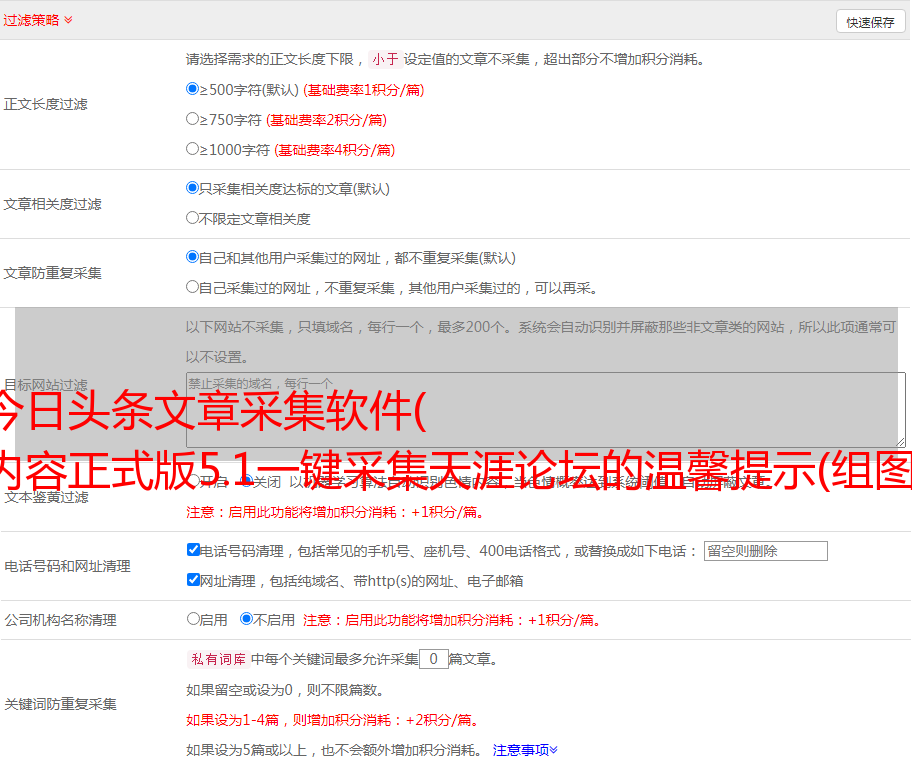Click the red (基础费率1积分/篇) note
Image resolution: width=912 pixels, height=768 pixels.
tap(364, 90)
